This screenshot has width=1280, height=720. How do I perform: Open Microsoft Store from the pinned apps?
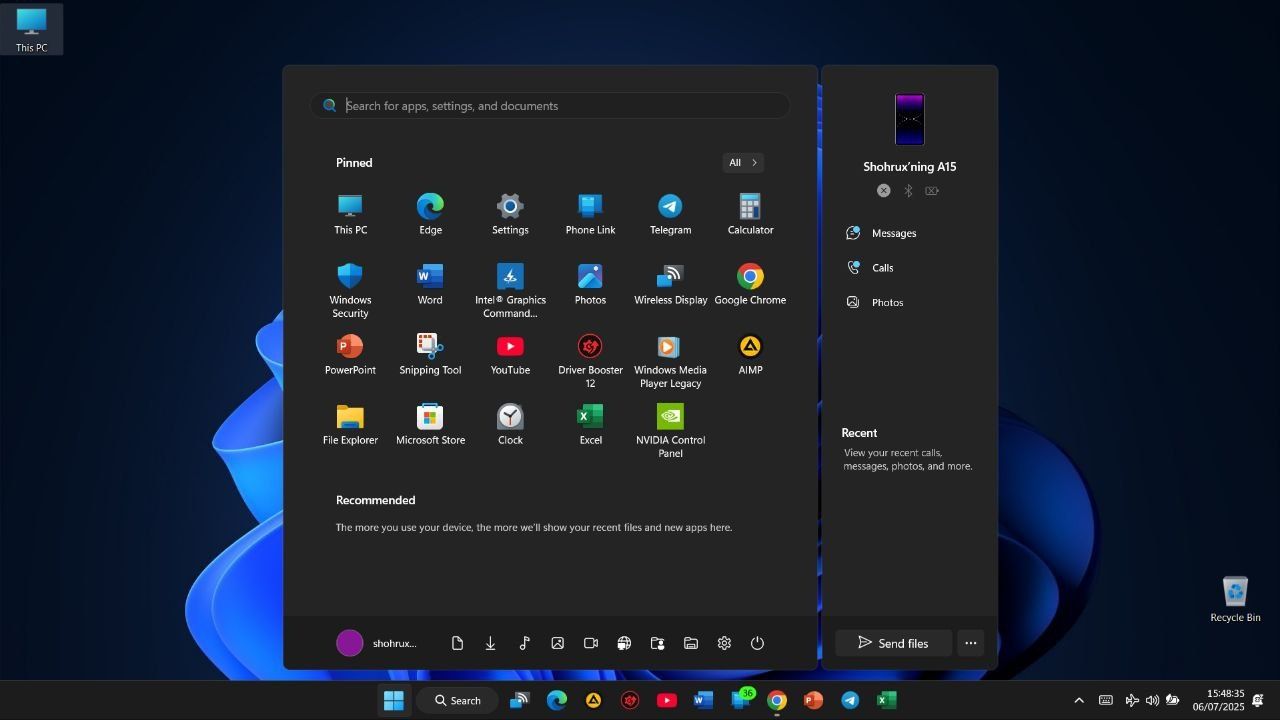(x=430, y=425)
